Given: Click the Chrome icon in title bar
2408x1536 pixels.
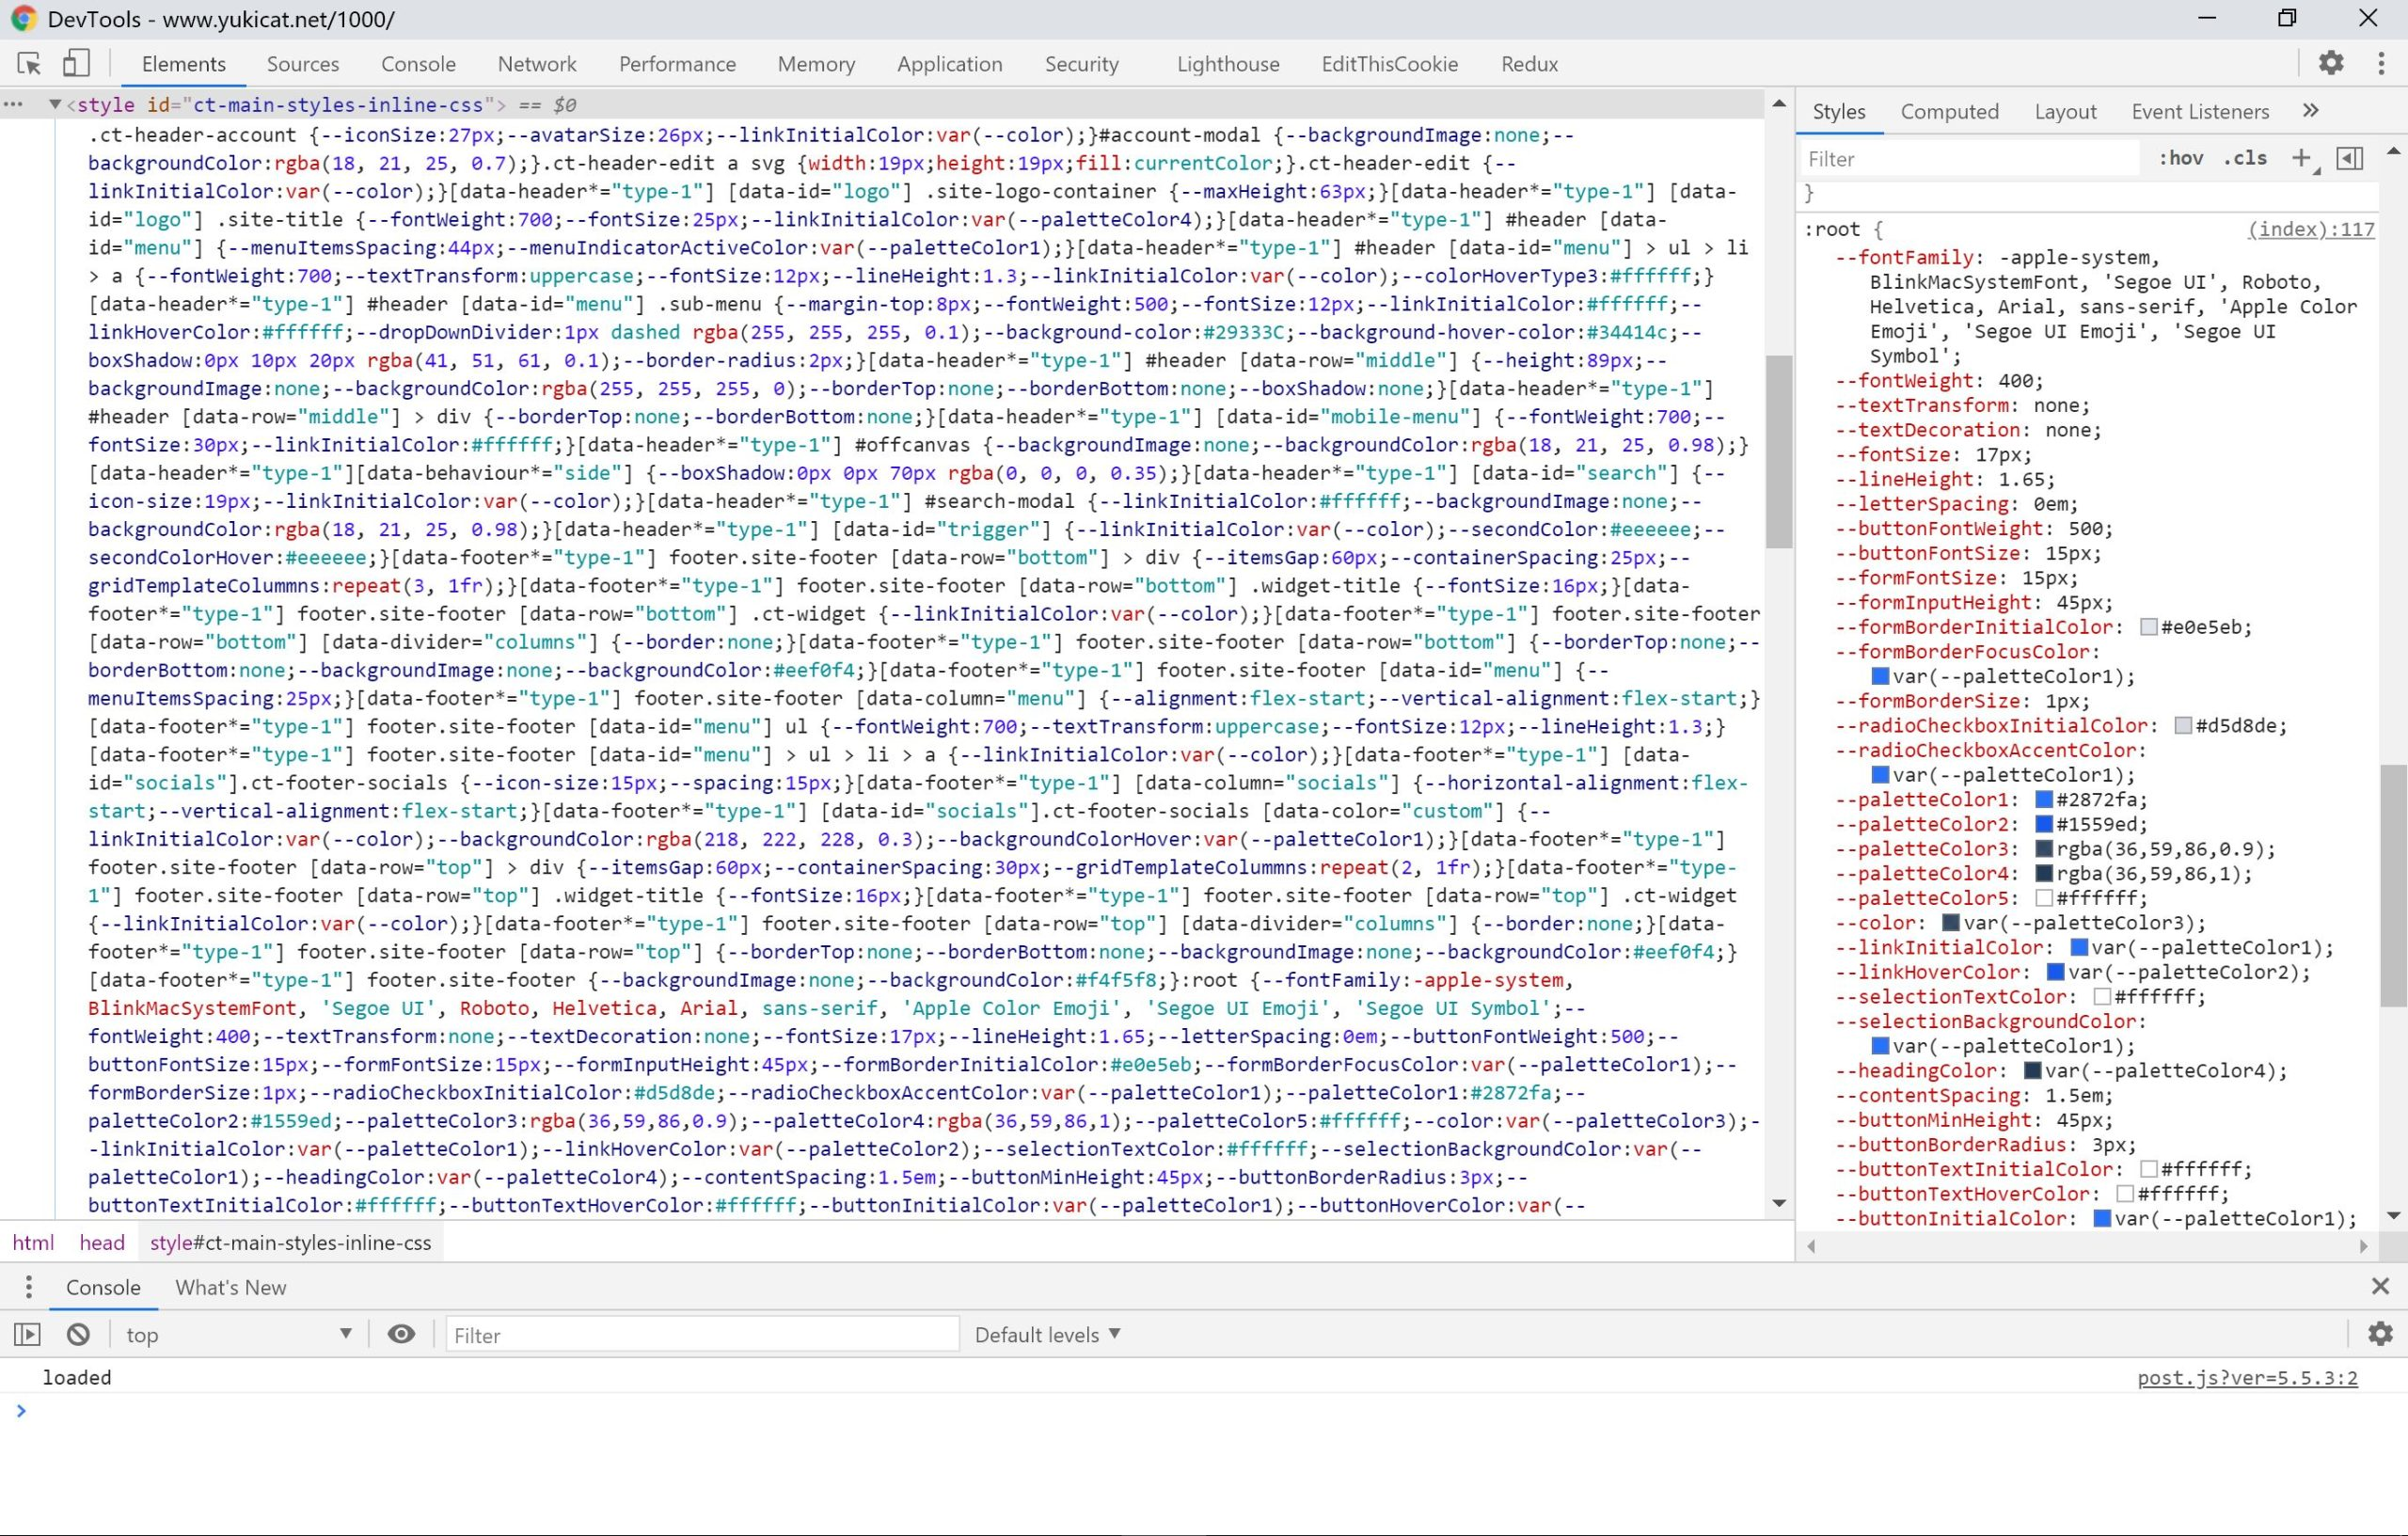Looking at the screenshot, I should (x=23, y=19).
